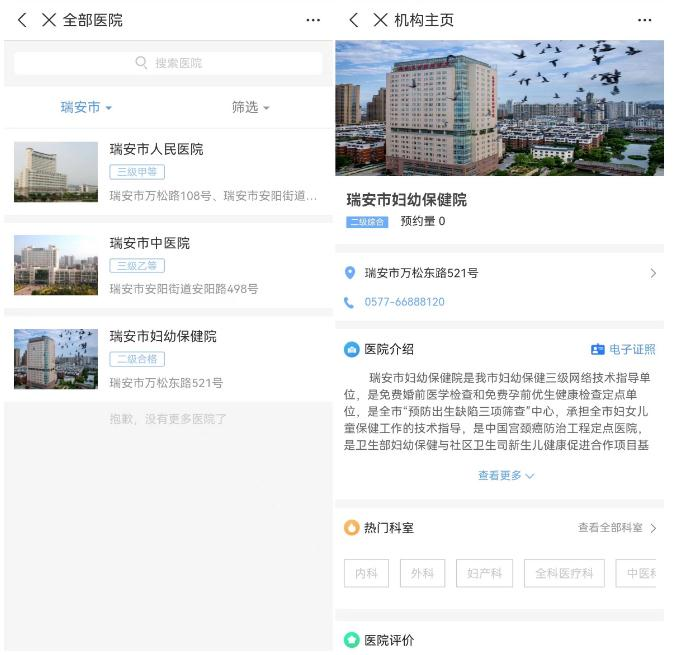The height and width of the screenshot is (655, 688).
Task: Choose the 全科医疗科 department tag
Action: click(x=565, y=573)
